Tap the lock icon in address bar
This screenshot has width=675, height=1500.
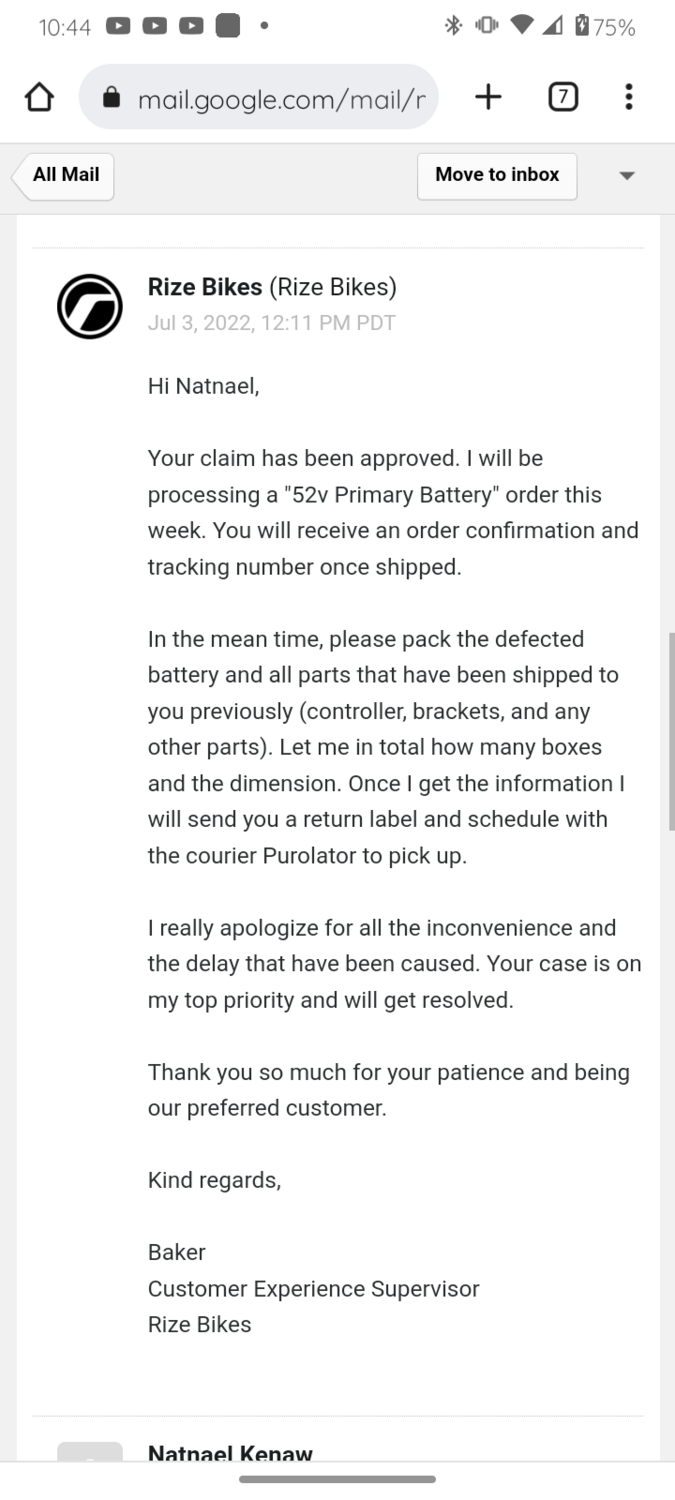pyautogui.click(x=112, y=98)
